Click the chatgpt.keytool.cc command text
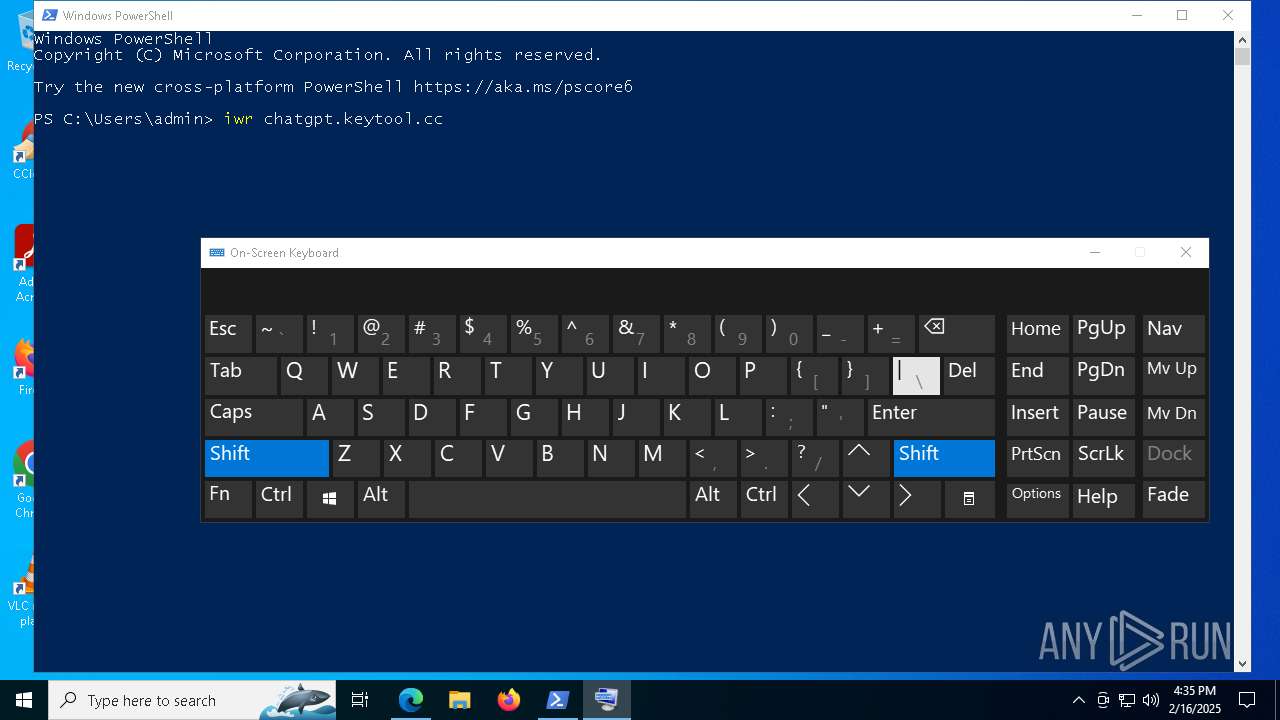This screenshot has height=720, width=1280. pyautogui.click(x=353, y=118)
